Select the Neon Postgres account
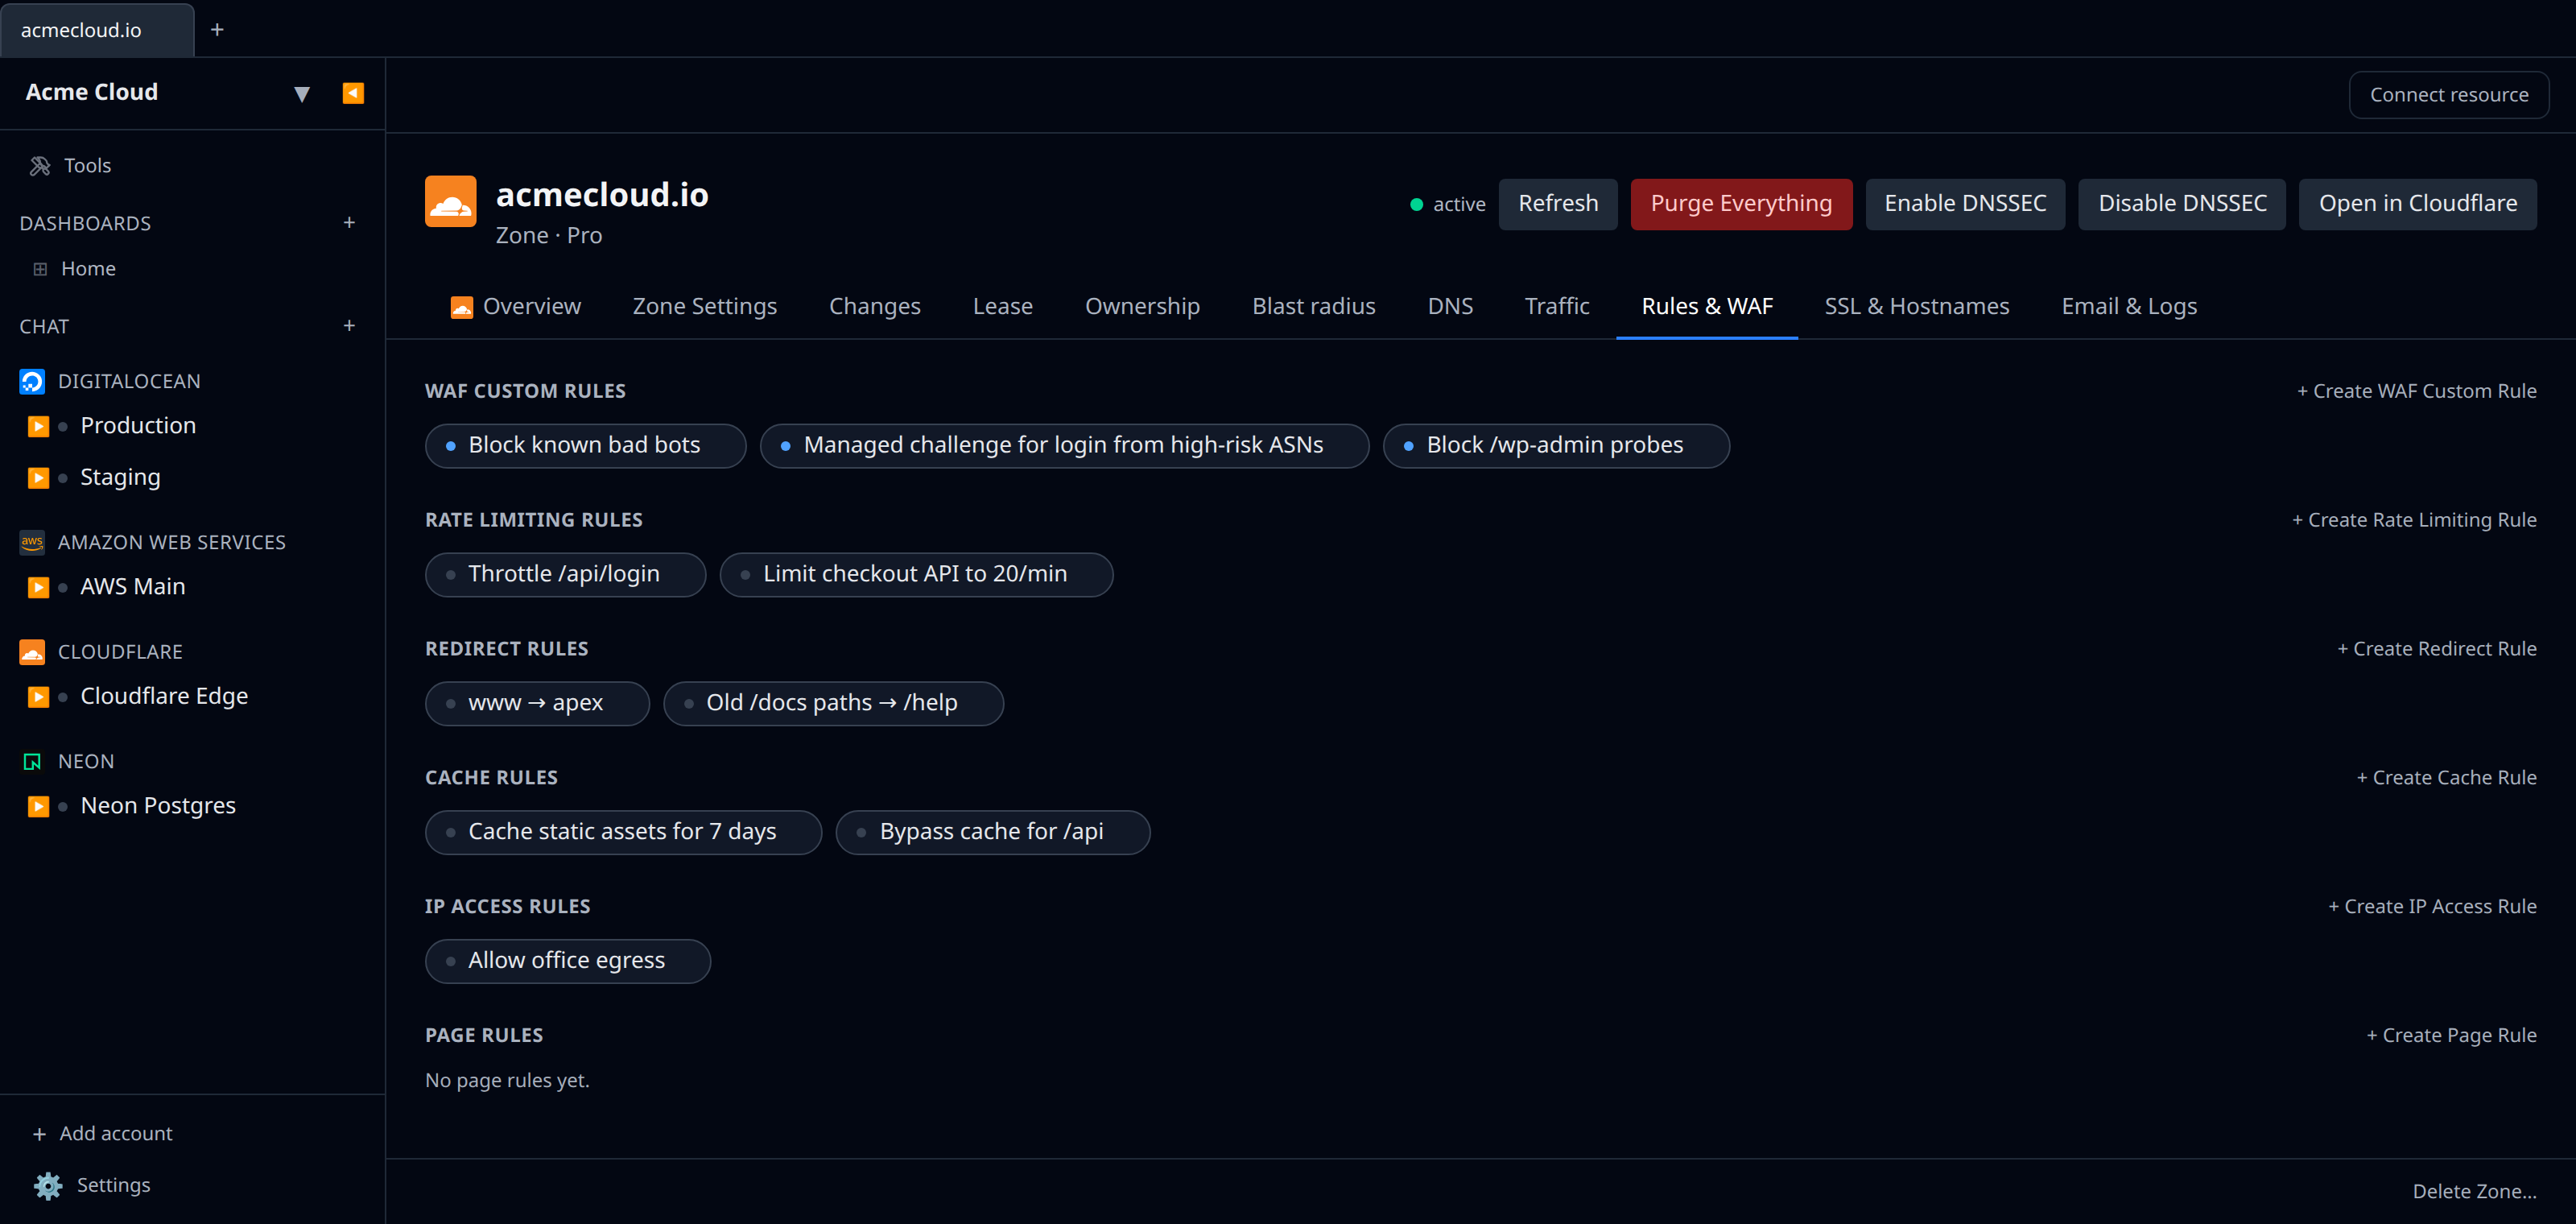The image size is (2576, 1224). coord(158,805)
